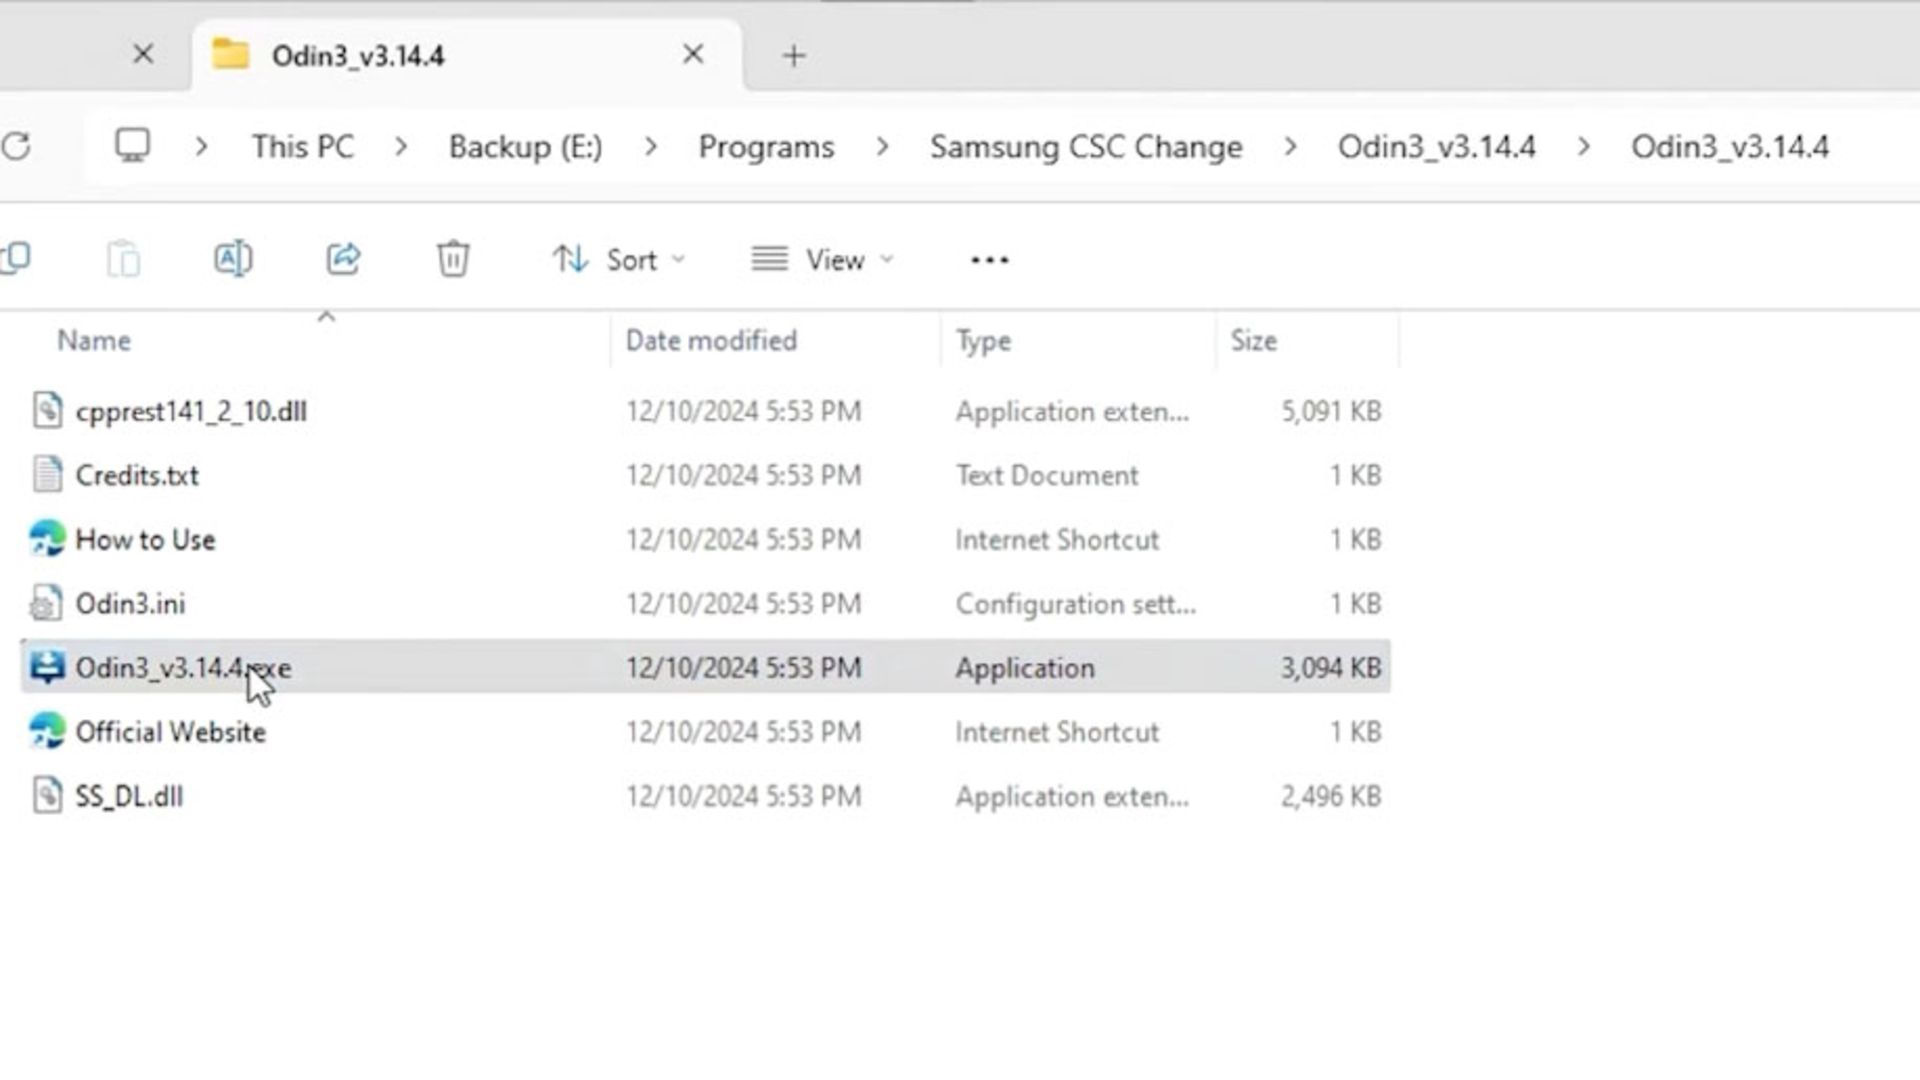Open the See more ellipsis menu
Viewport: 1920px width, 1080px height.
point(989,260)
